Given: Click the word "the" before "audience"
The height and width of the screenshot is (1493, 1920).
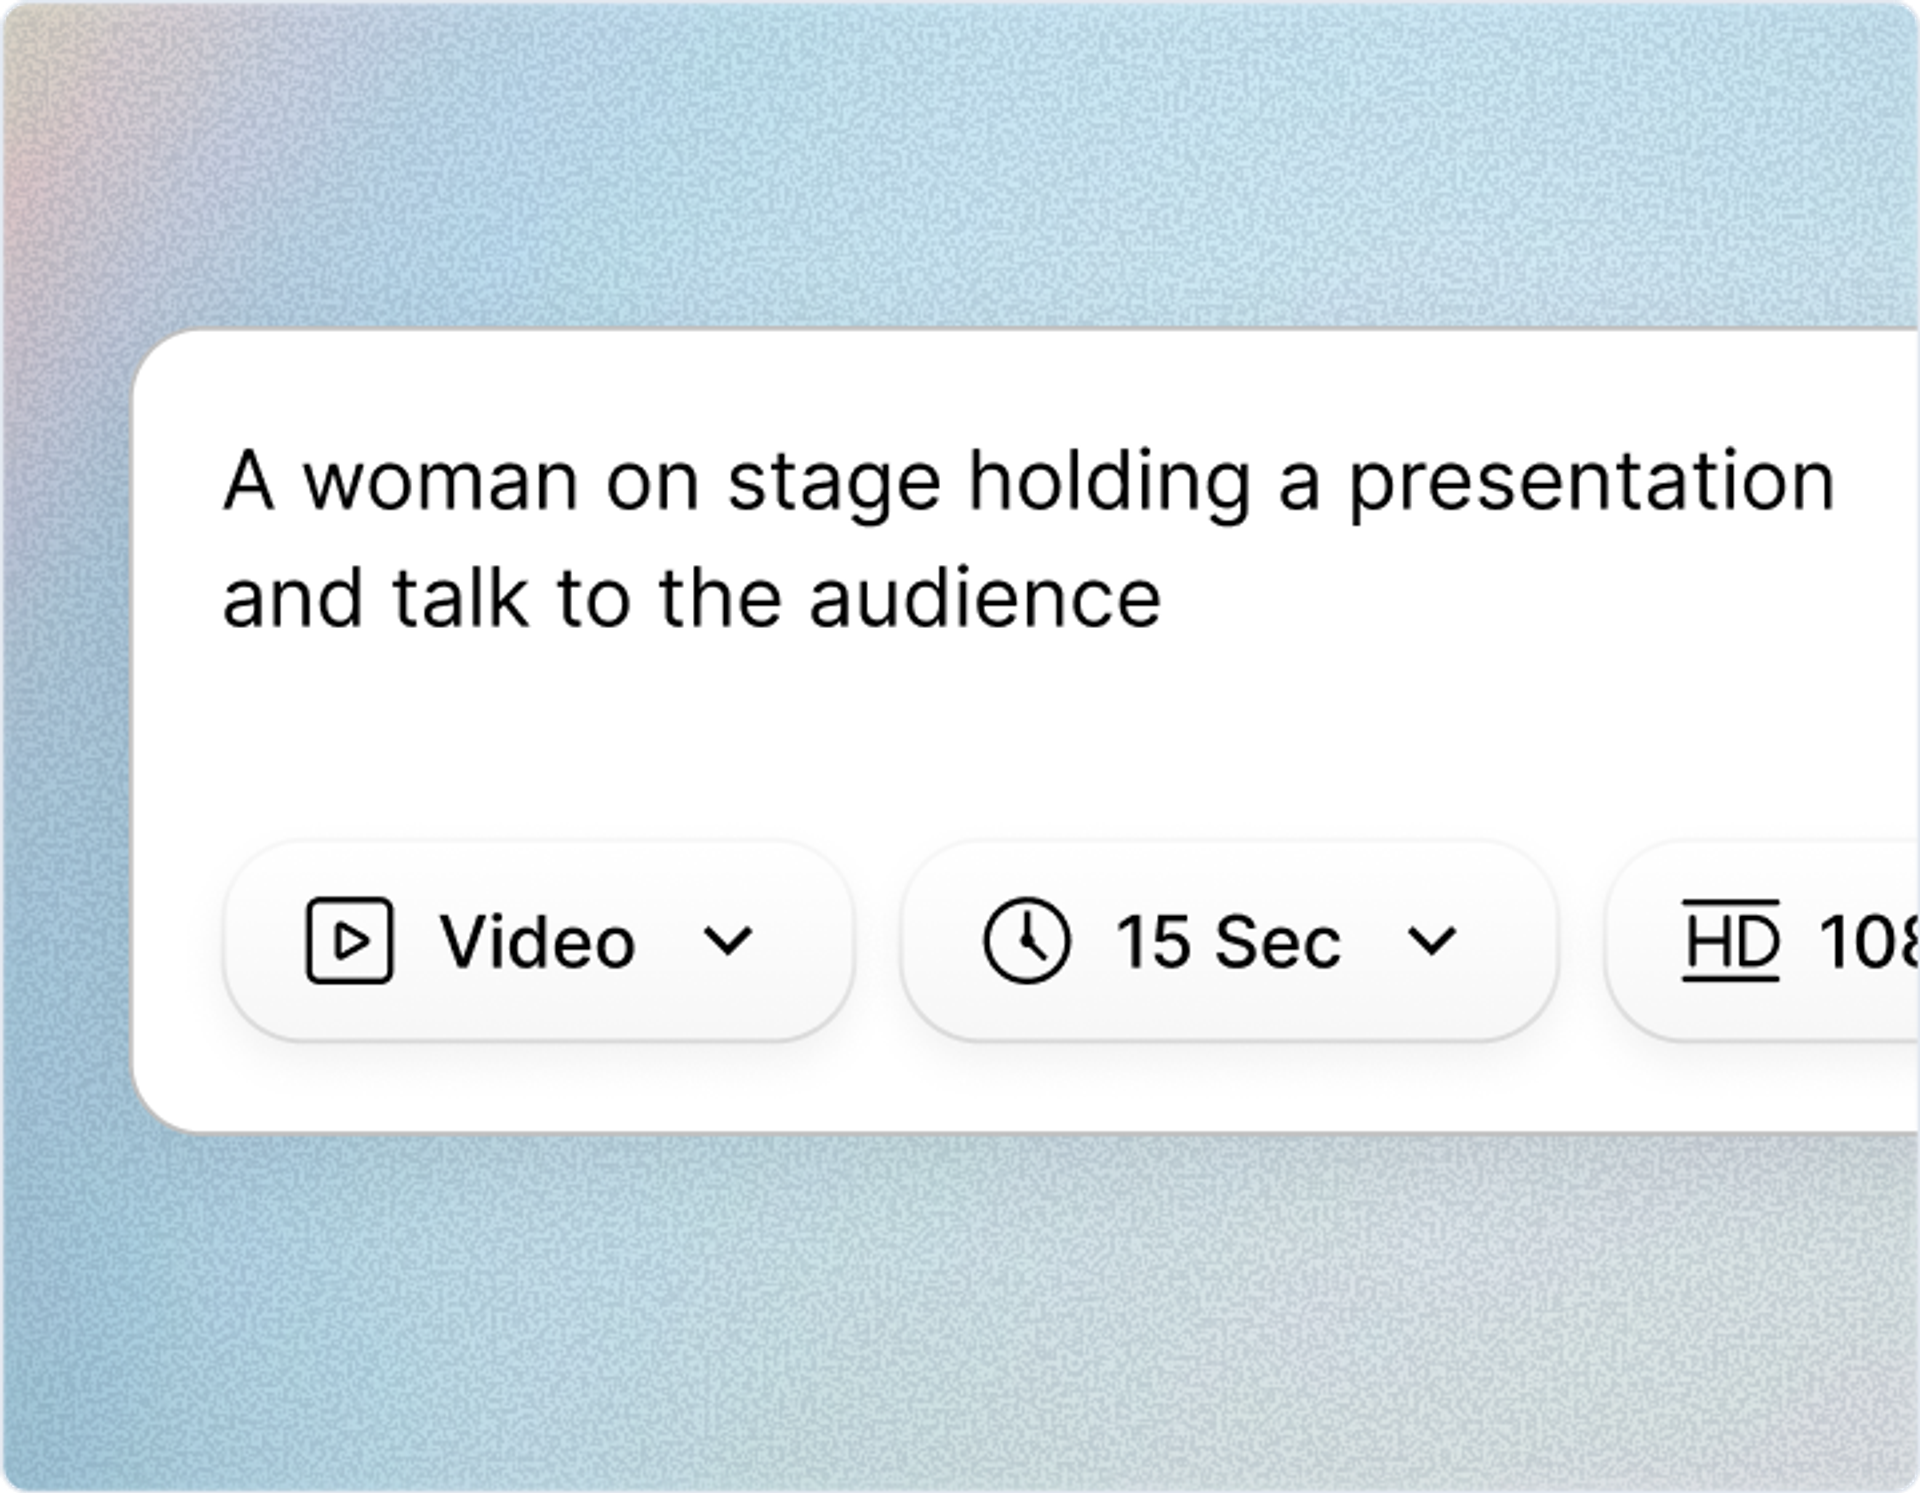Looking at the screenshot, I should tap(719, 599).
